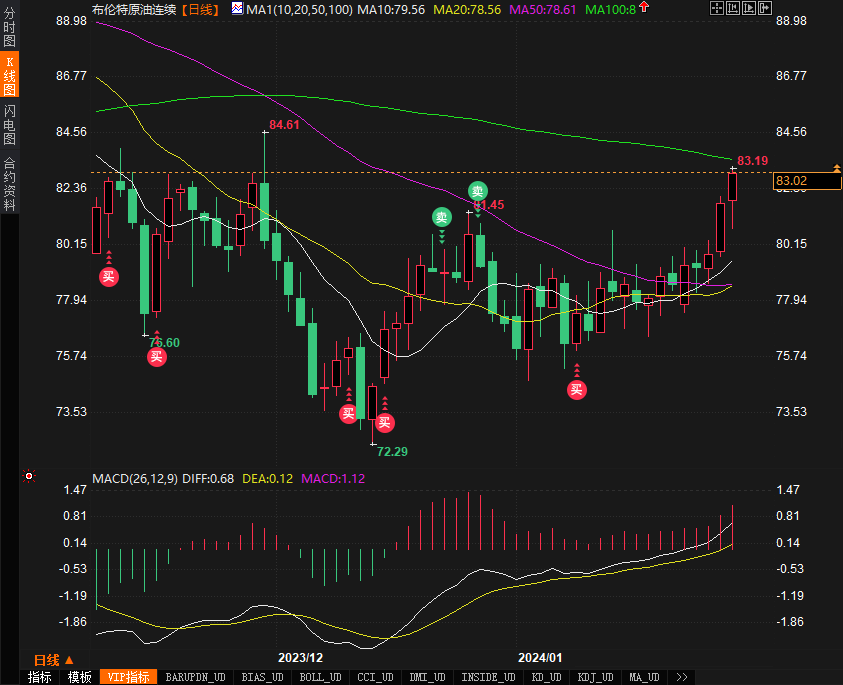Click the buy marker below 76.60 low
The height and width of the screenshot is (685, 843).
click(x=157, y=357)
